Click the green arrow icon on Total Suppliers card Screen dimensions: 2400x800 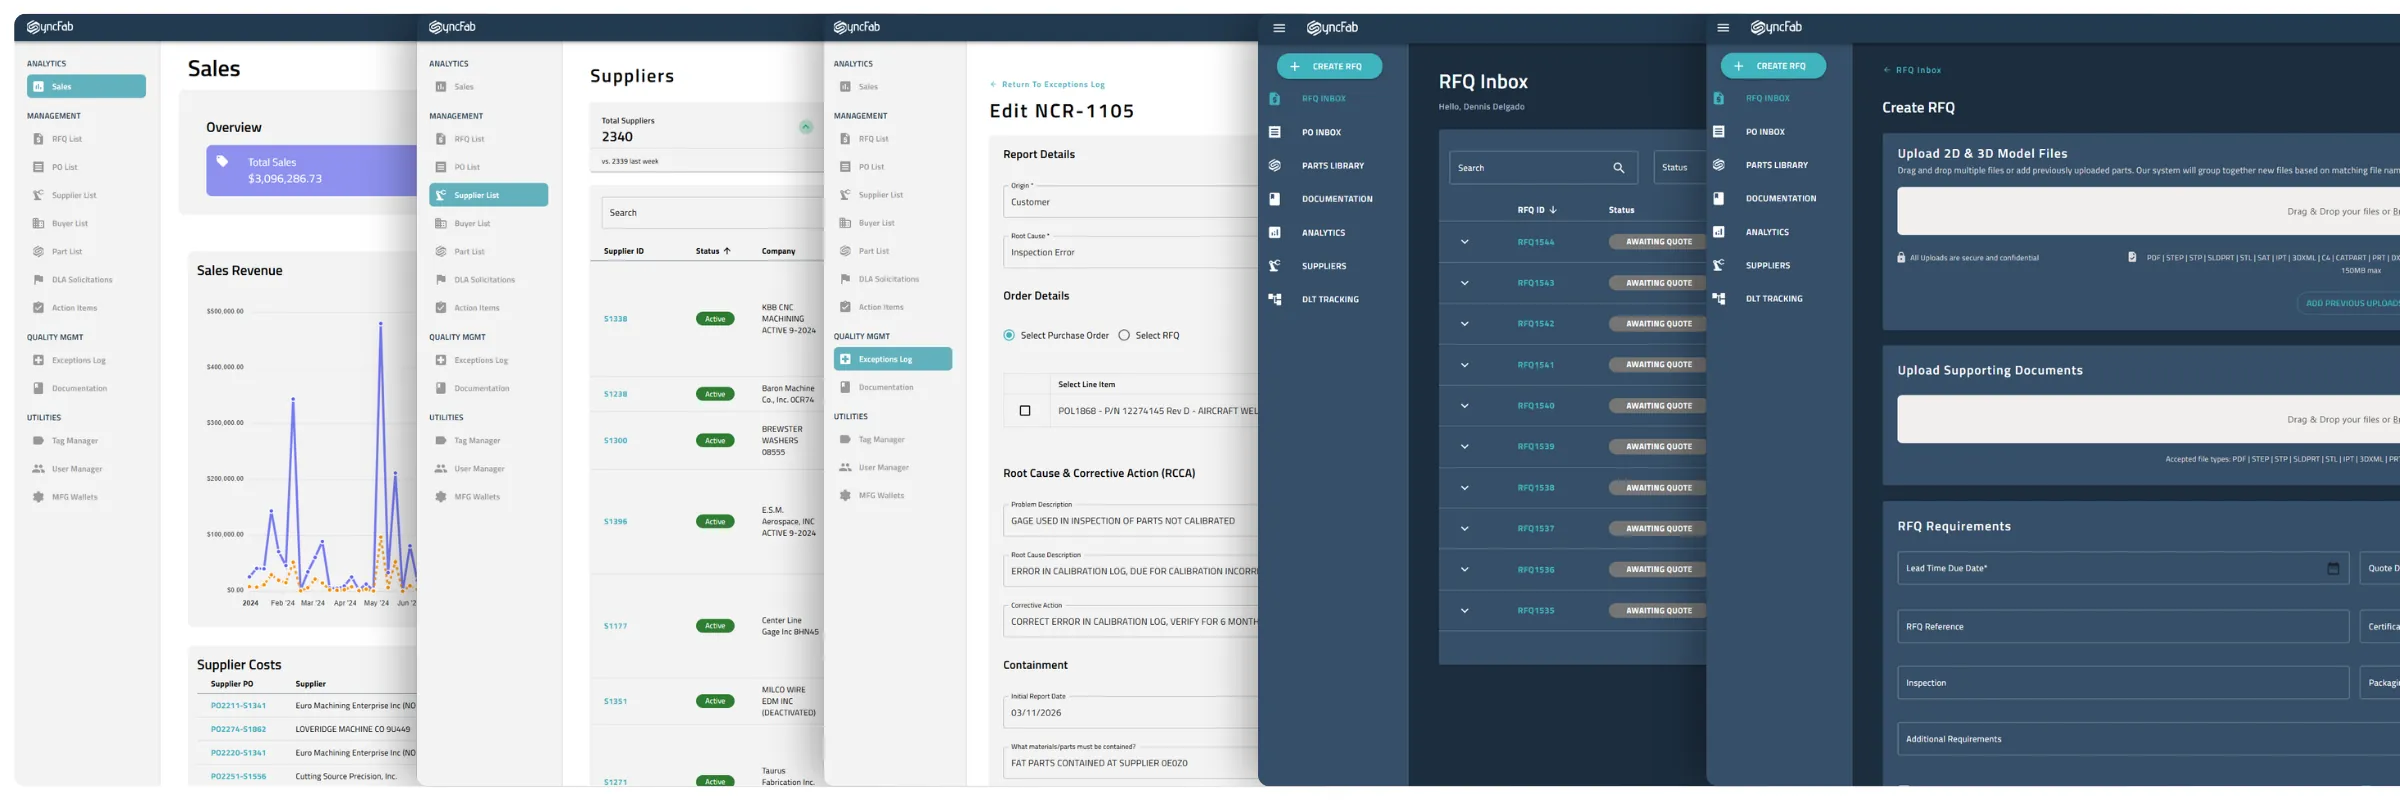point(805,127)
